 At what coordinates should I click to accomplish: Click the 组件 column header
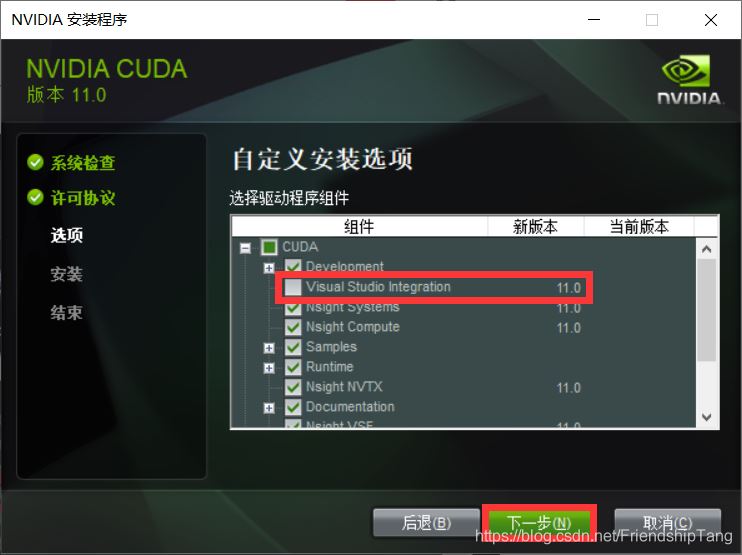click(359, 227)
